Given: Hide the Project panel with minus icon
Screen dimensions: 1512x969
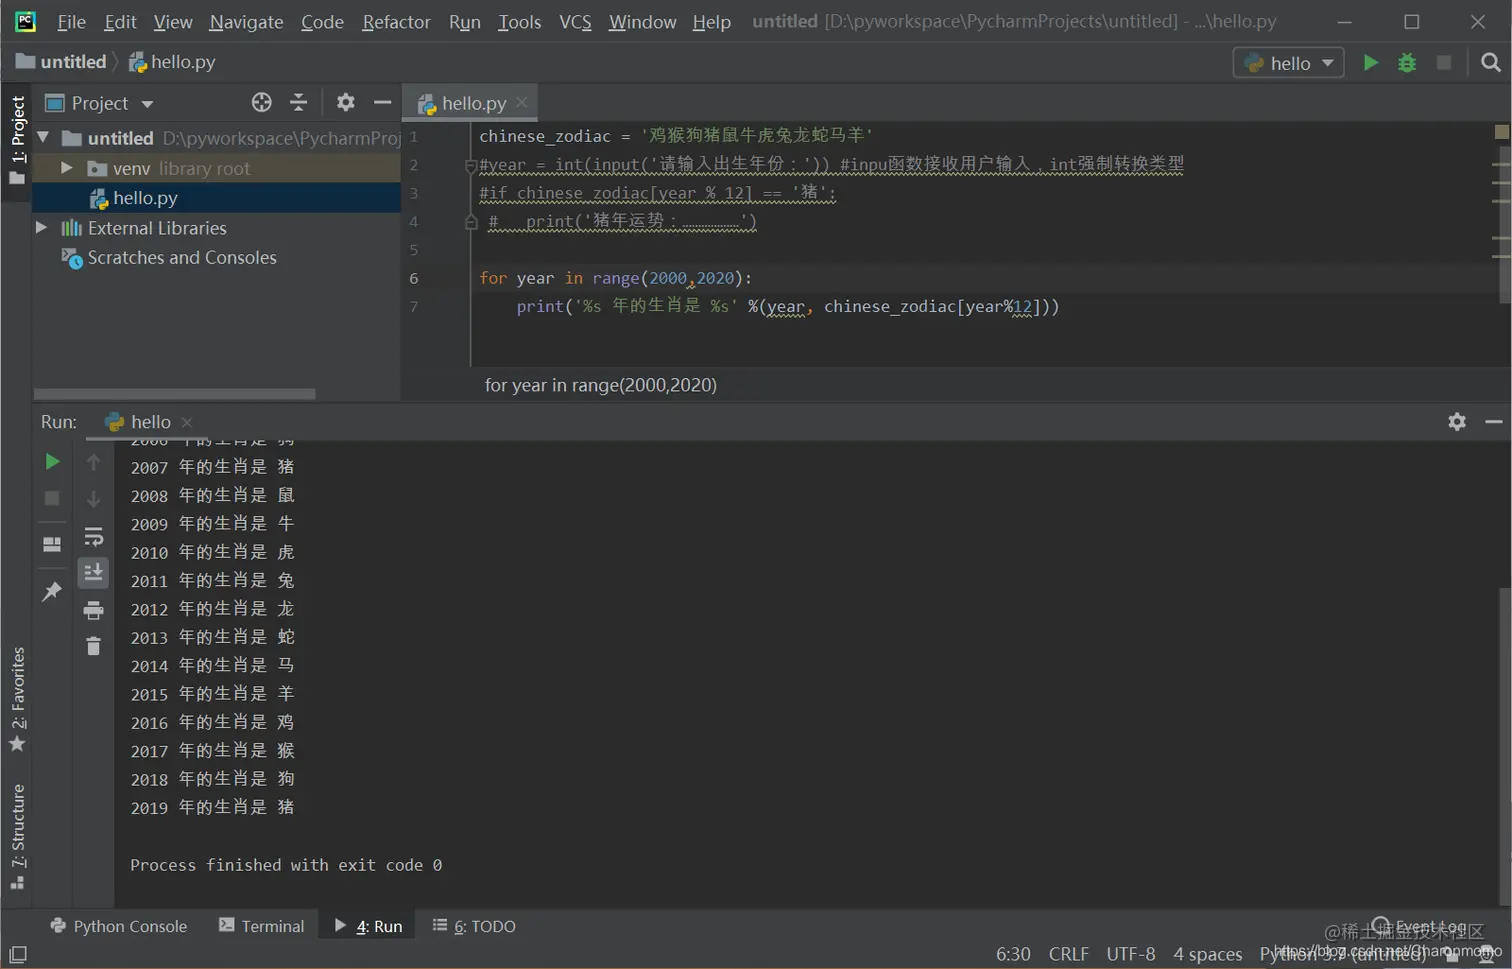Looking at the screenshot, I should [x=382, y=102].
